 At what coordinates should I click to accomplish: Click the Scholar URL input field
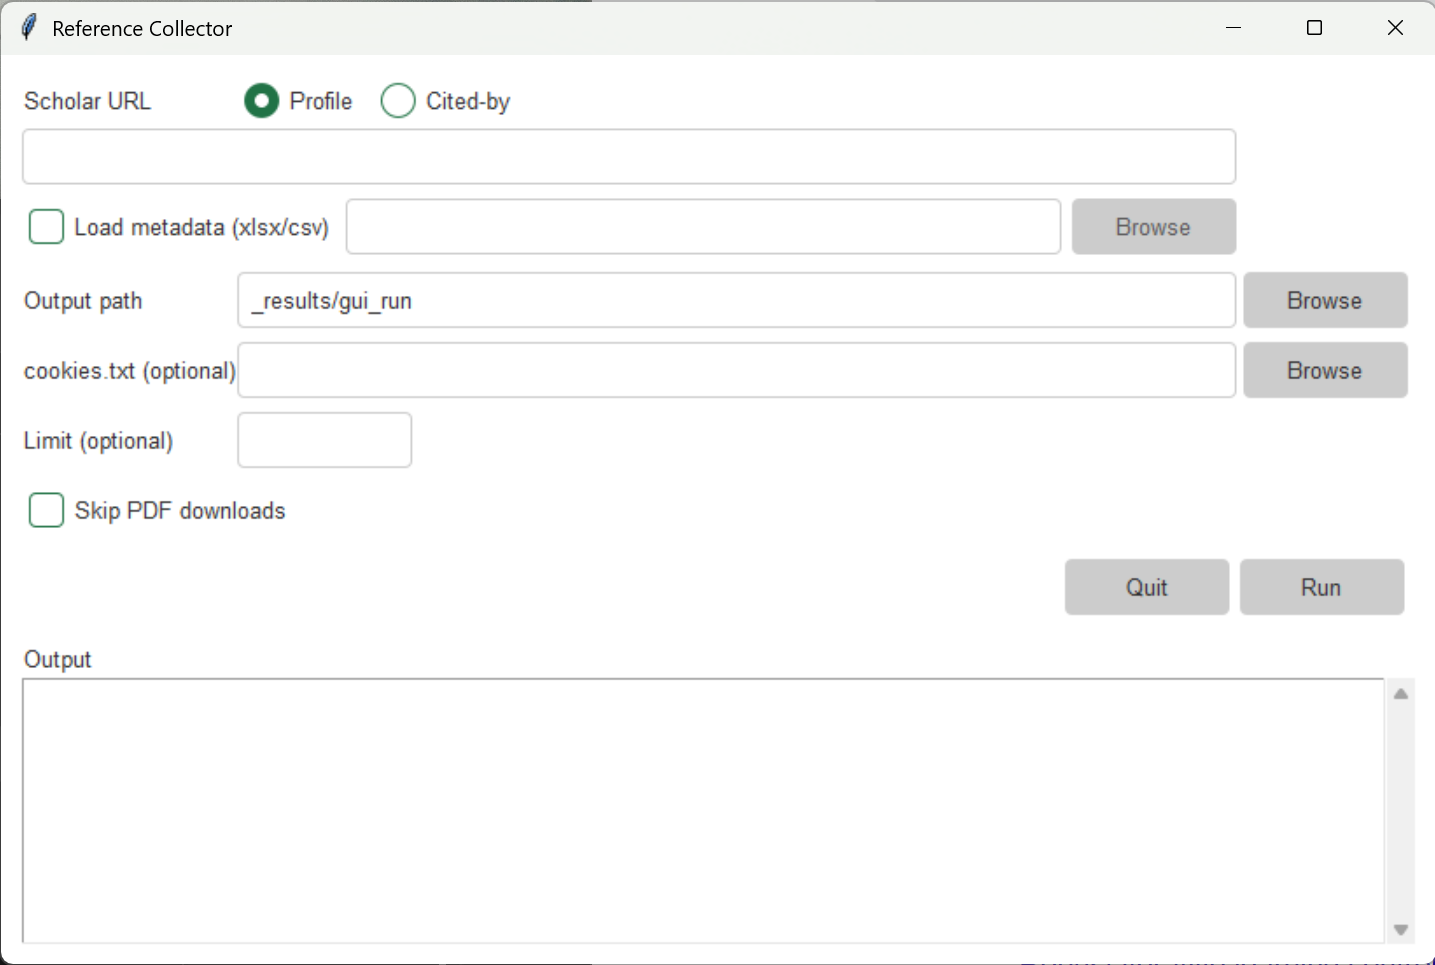point(628,156)
